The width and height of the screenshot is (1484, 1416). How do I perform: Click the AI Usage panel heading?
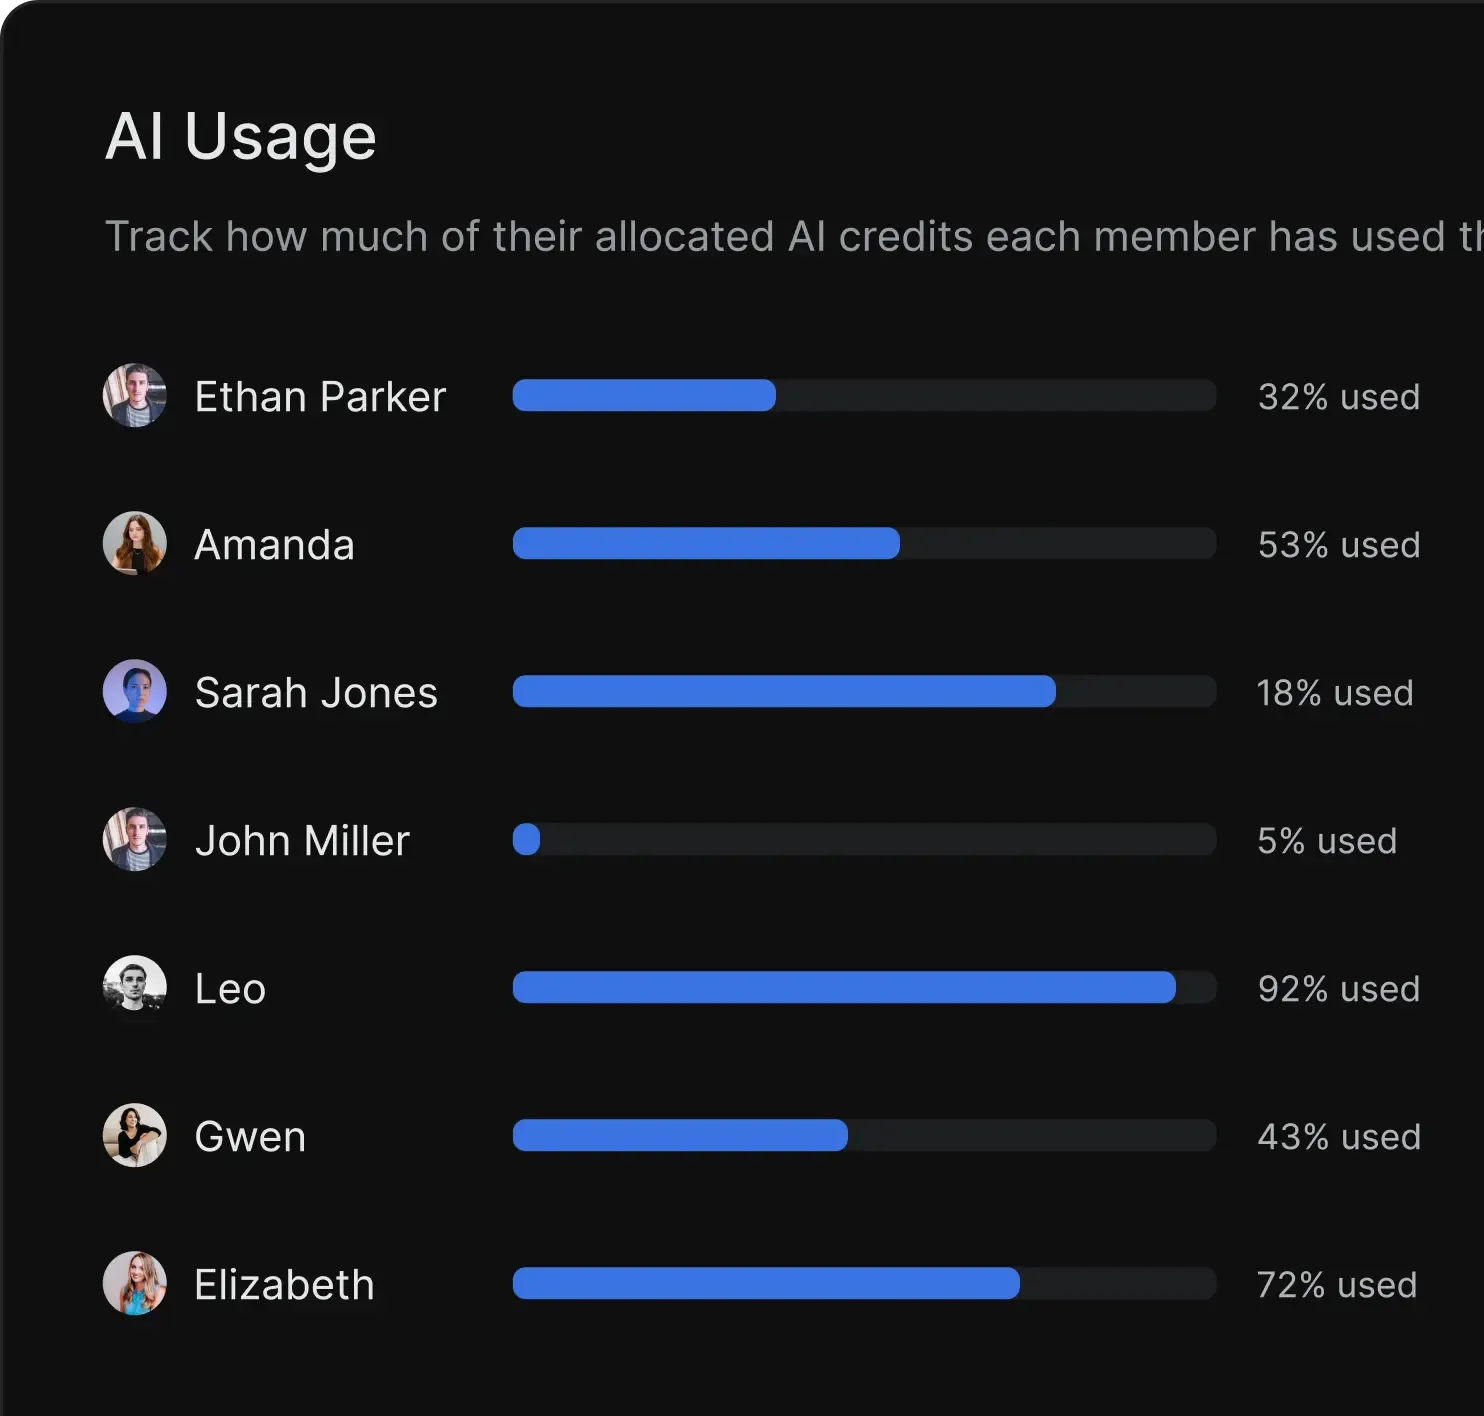click(x=240, y=135)
